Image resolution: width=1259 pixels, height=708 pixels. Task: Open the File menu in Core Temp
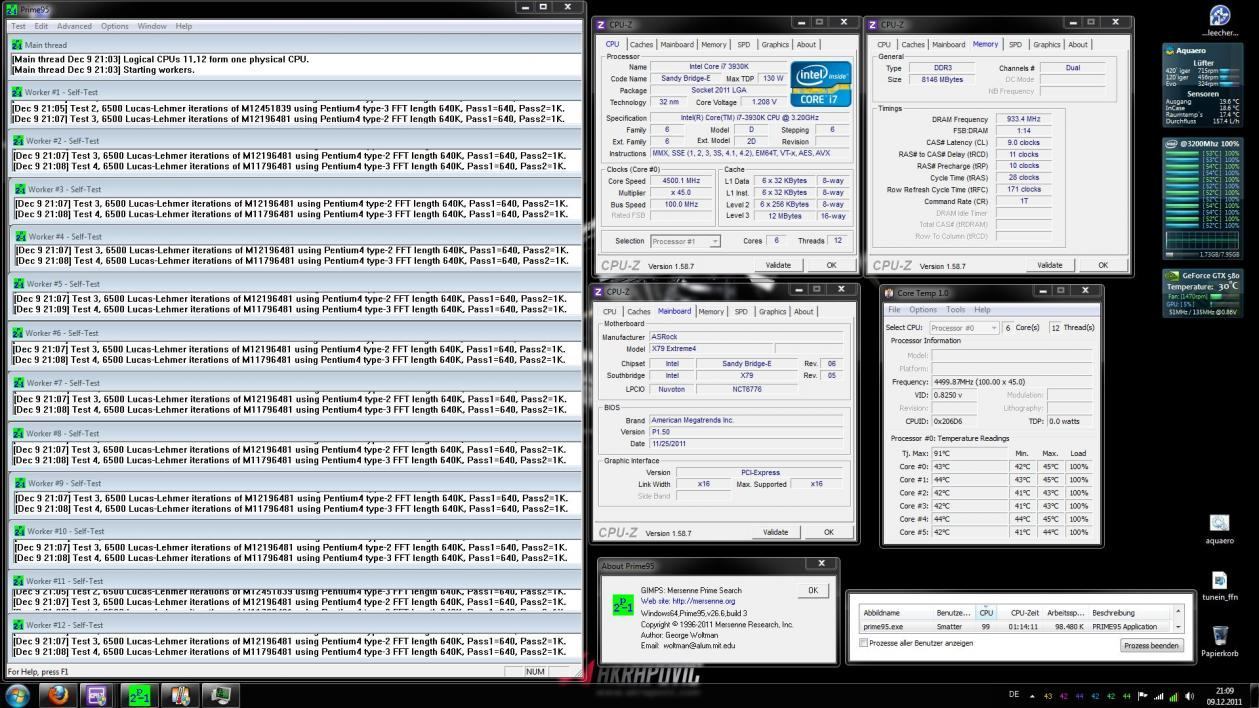[894, 310]
